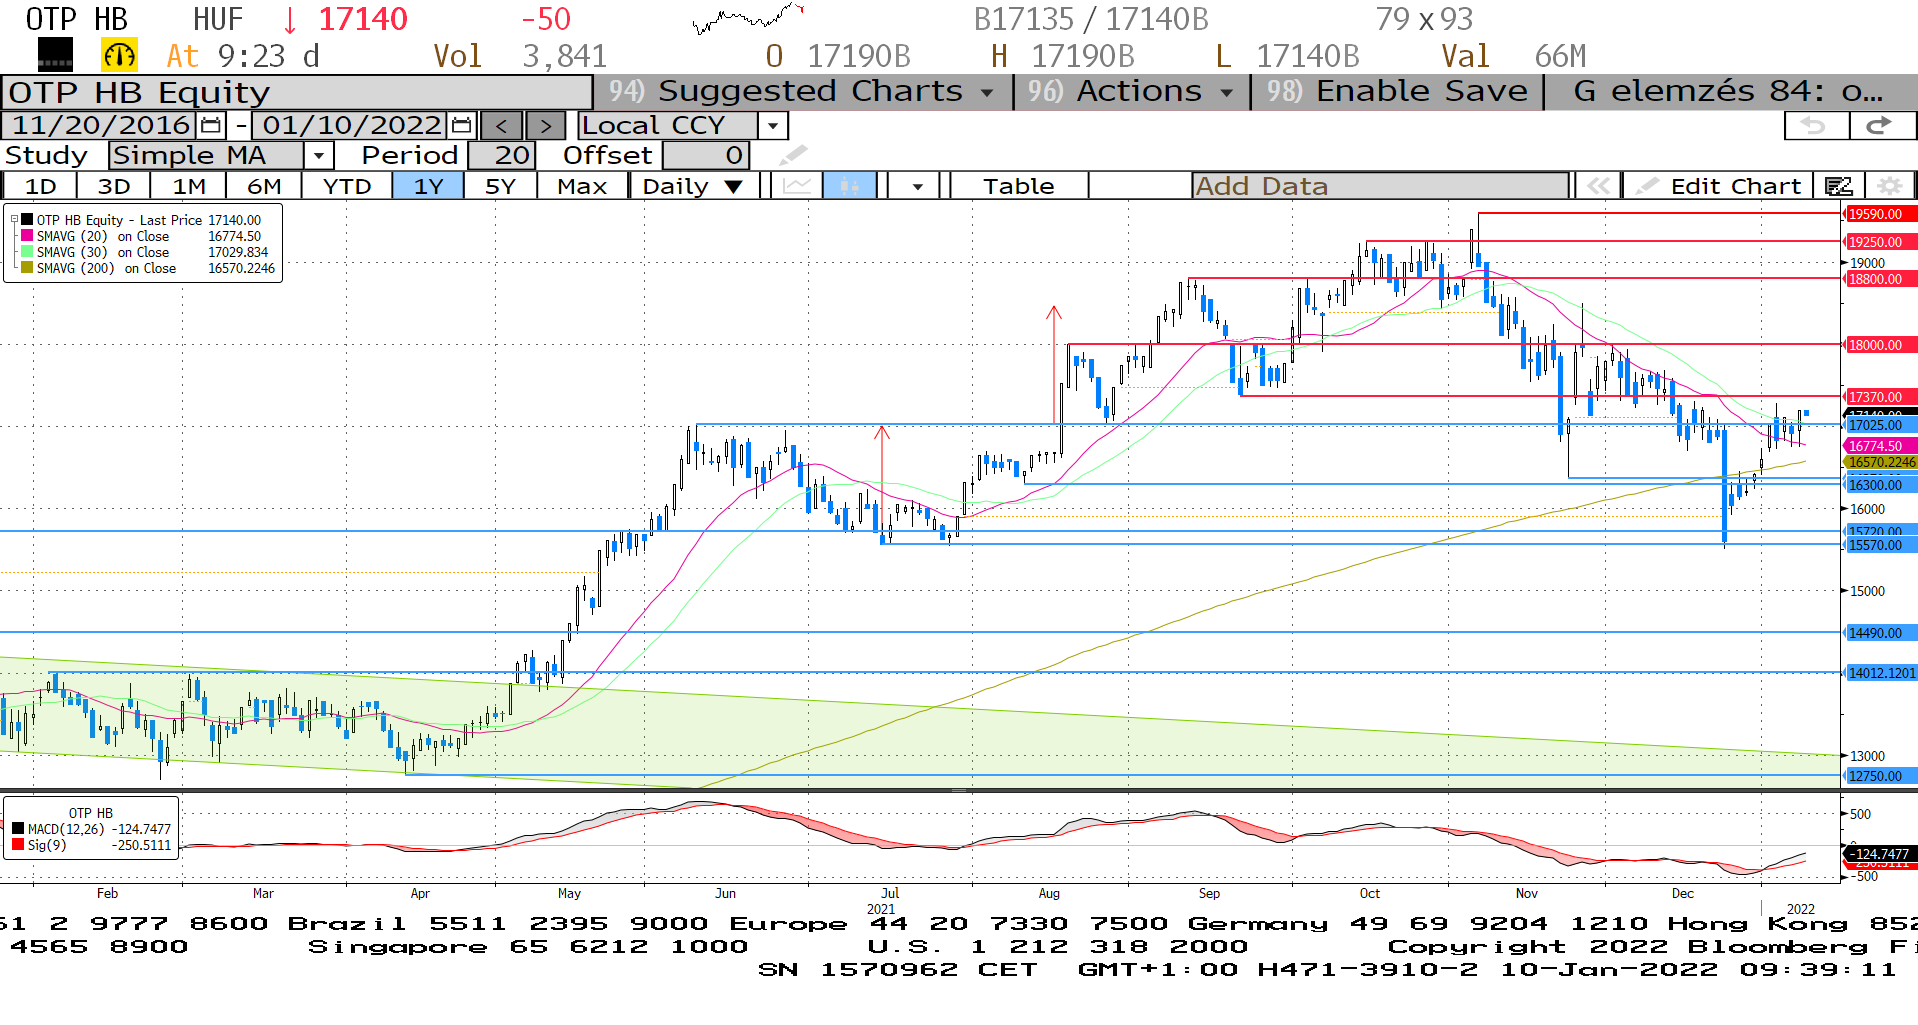Open chart settings gear icon
Viewport: 1918px width, 1025px height.
point(1889,186)
